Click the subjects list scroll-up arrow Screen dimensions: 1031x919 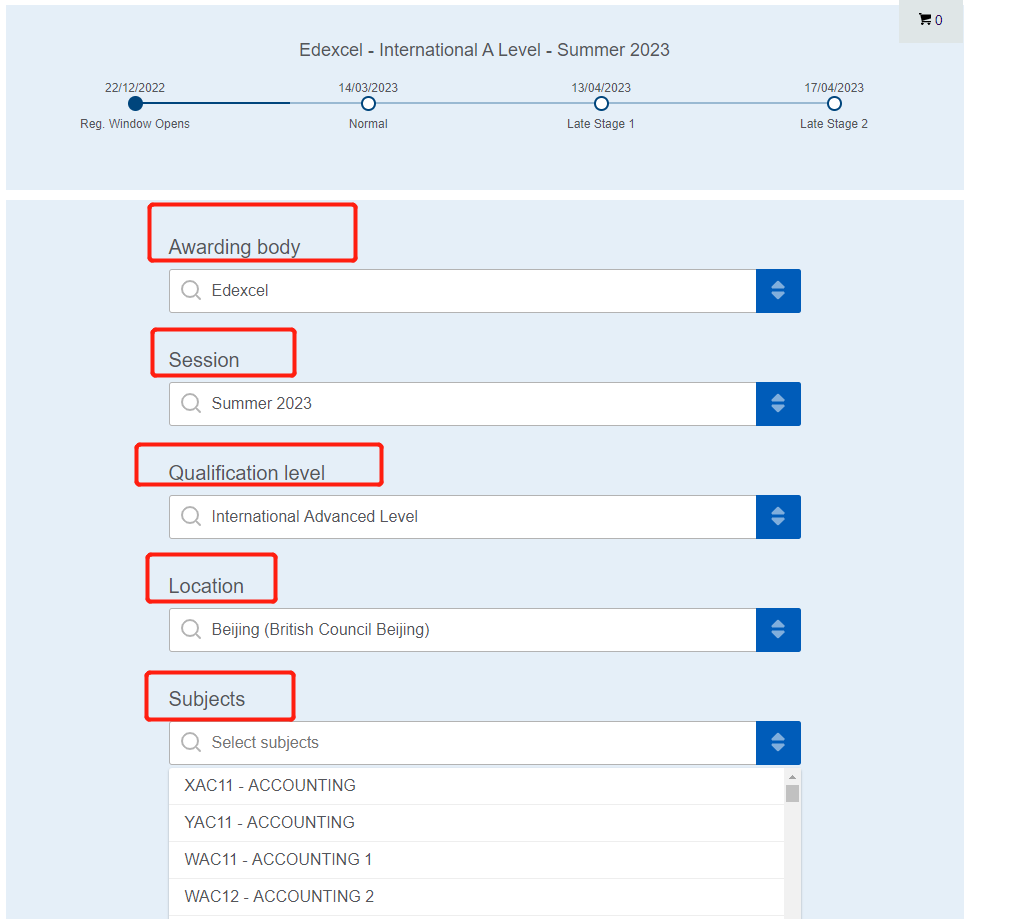(x=792, y=777)
